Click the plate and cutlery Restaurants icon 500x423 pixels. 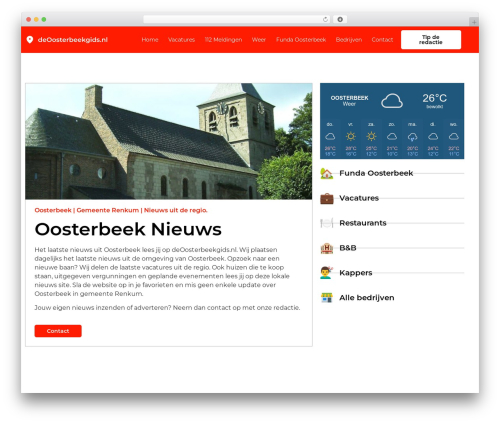pos(327,223)
